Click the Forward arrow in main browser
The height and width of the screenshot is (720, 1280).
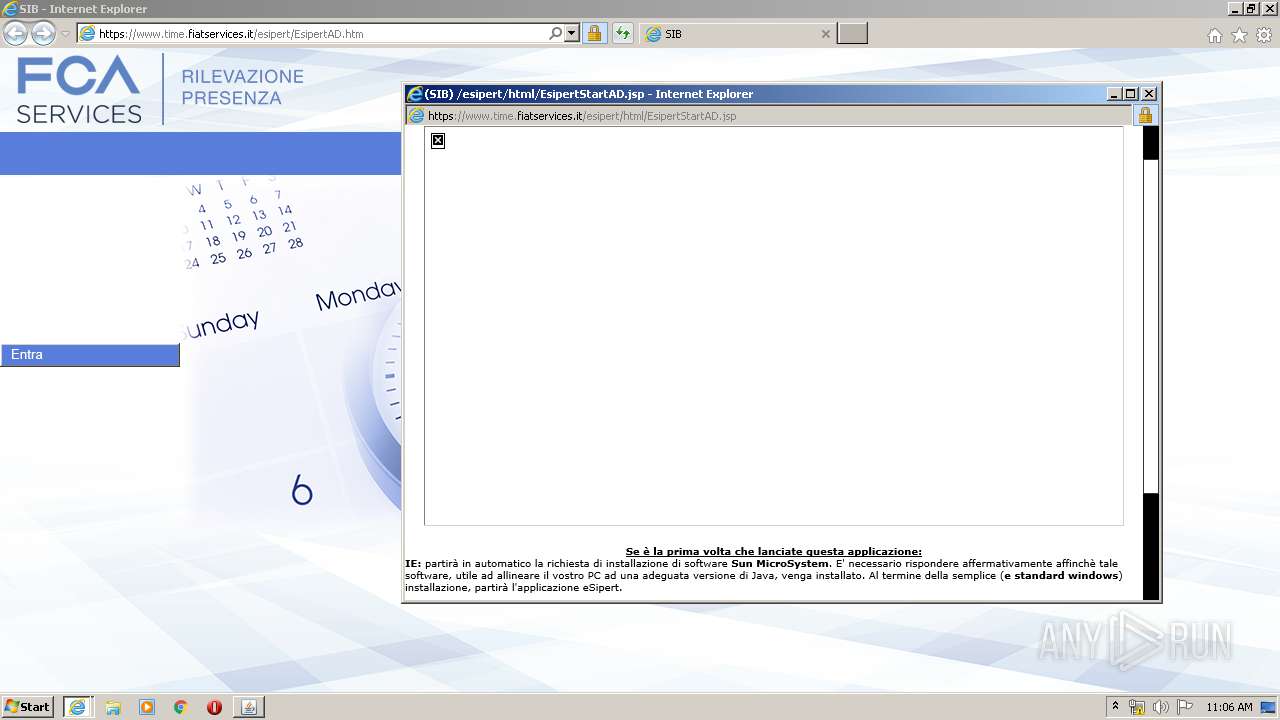43,34
